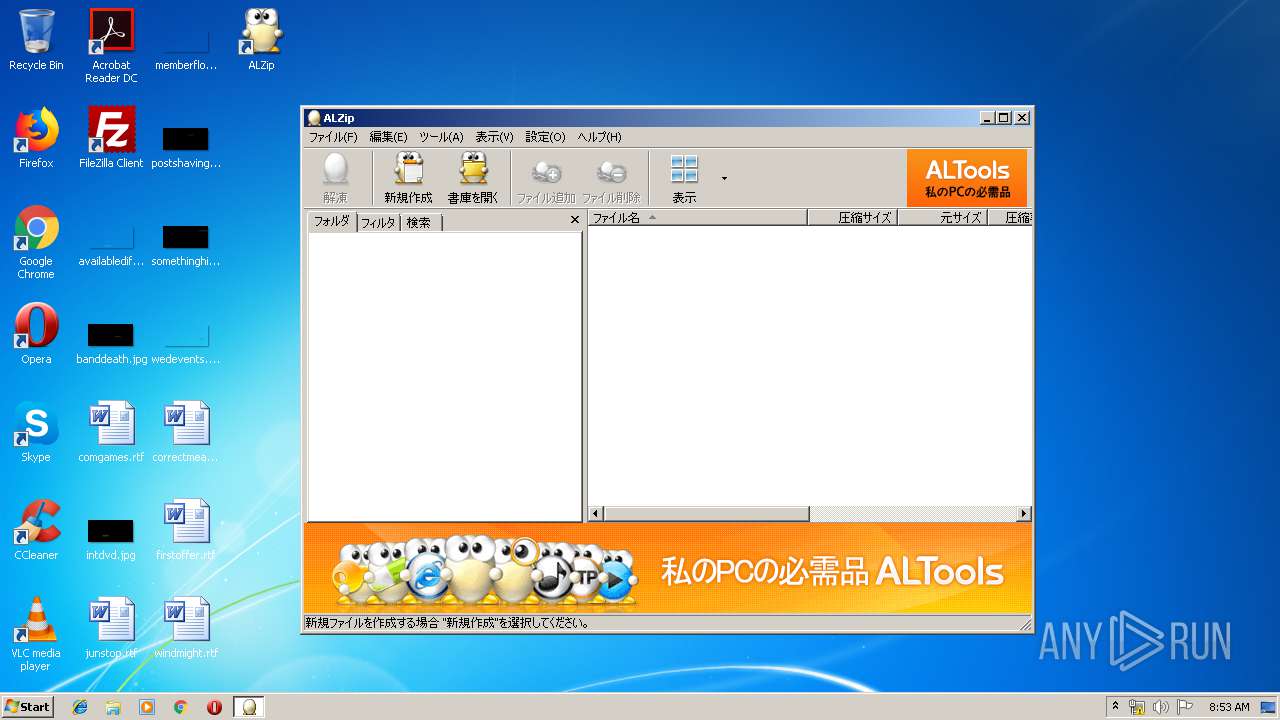This screenshot has height=720, width=1280.
Task: Open the ツール(A) menu
Action: (x=441, y=137)
